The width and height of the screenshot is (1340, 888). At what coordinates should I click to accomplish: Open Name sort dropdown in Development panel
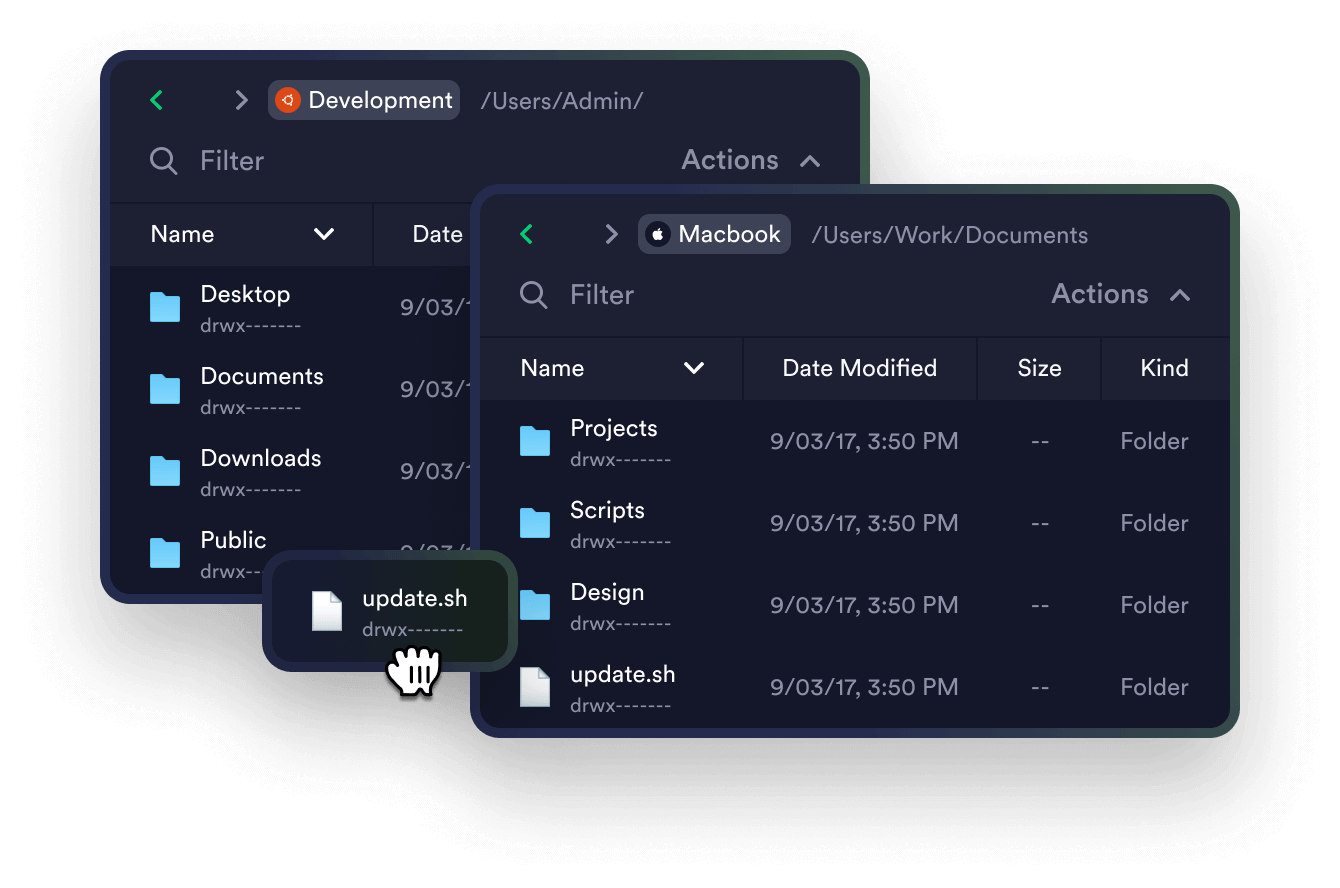(x=323, y=234)
